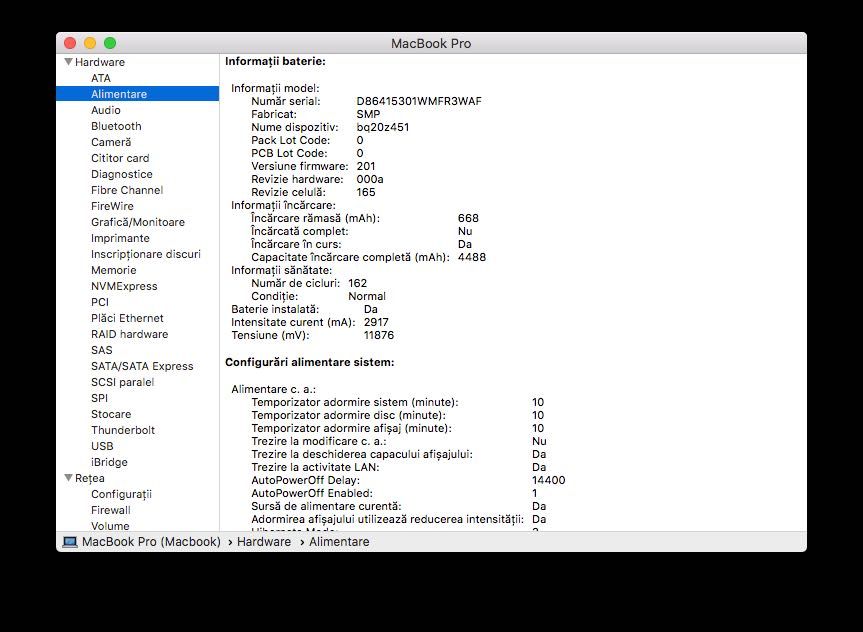The height and width of the screenshot is (632, 863).
Task: Click the AutoPowerOff Delay value 14400
Action: click(549, 480)
